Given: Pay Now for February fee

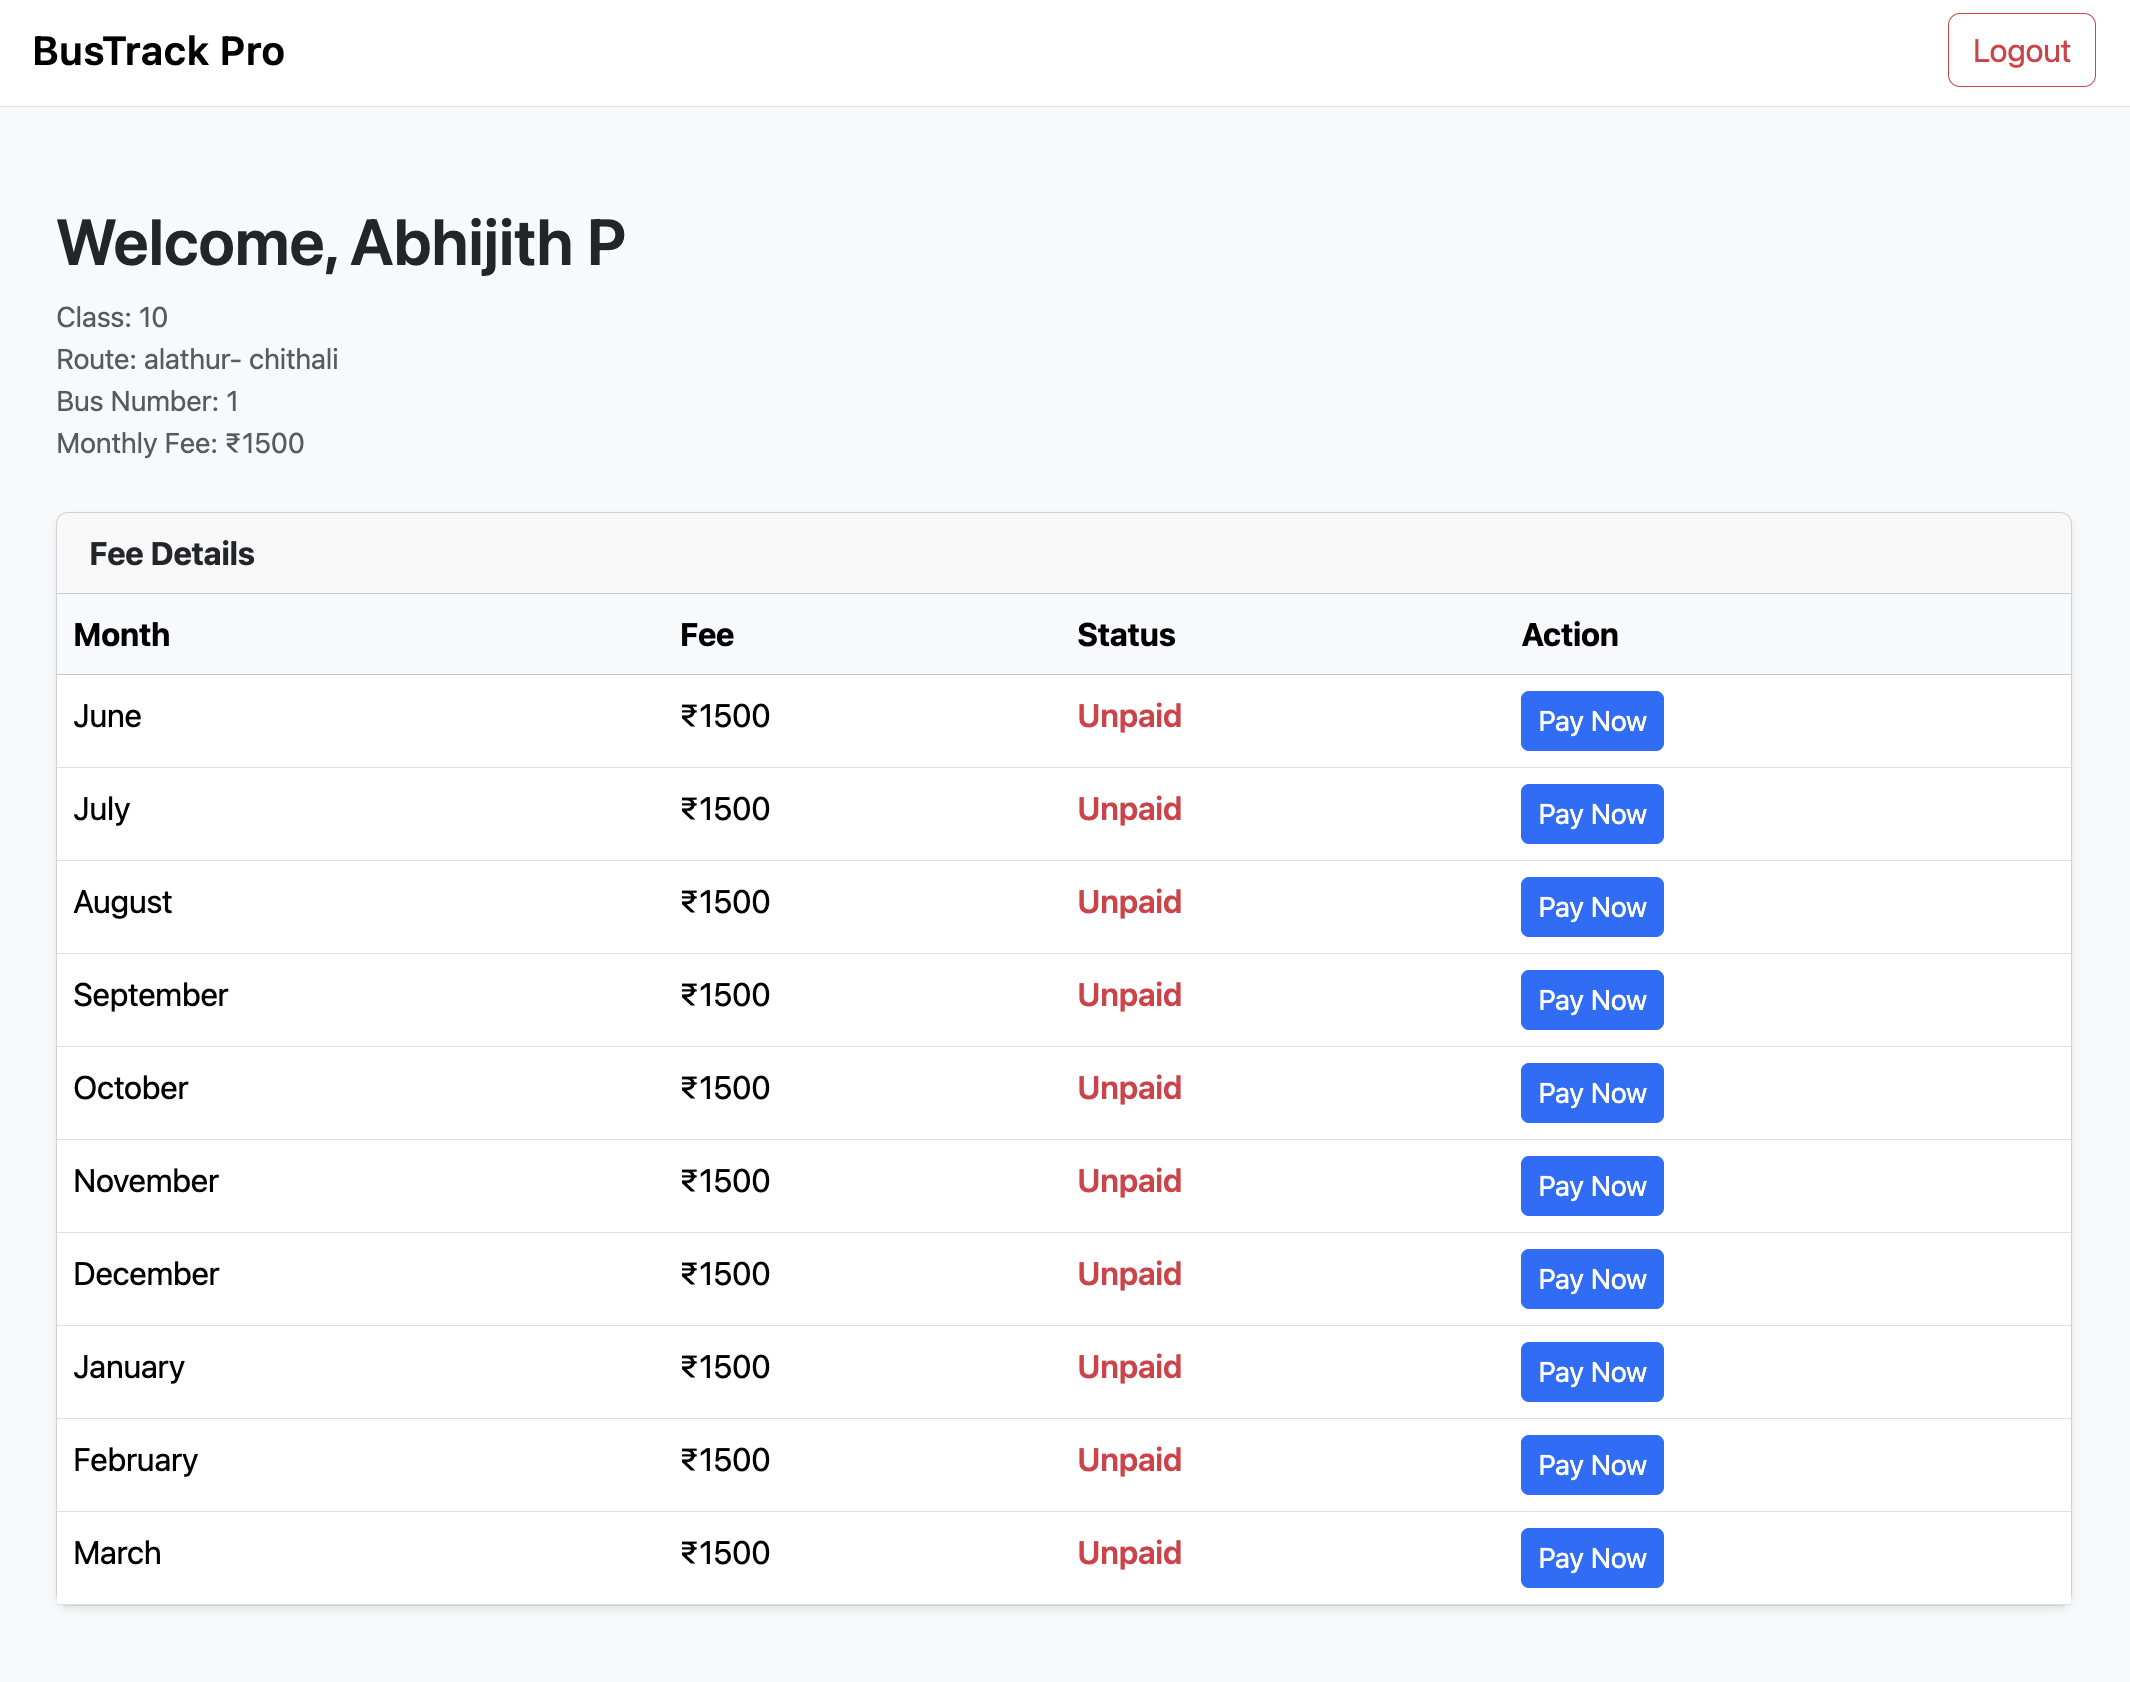Looking at the screenshot, I should tap(1591, 1465).
